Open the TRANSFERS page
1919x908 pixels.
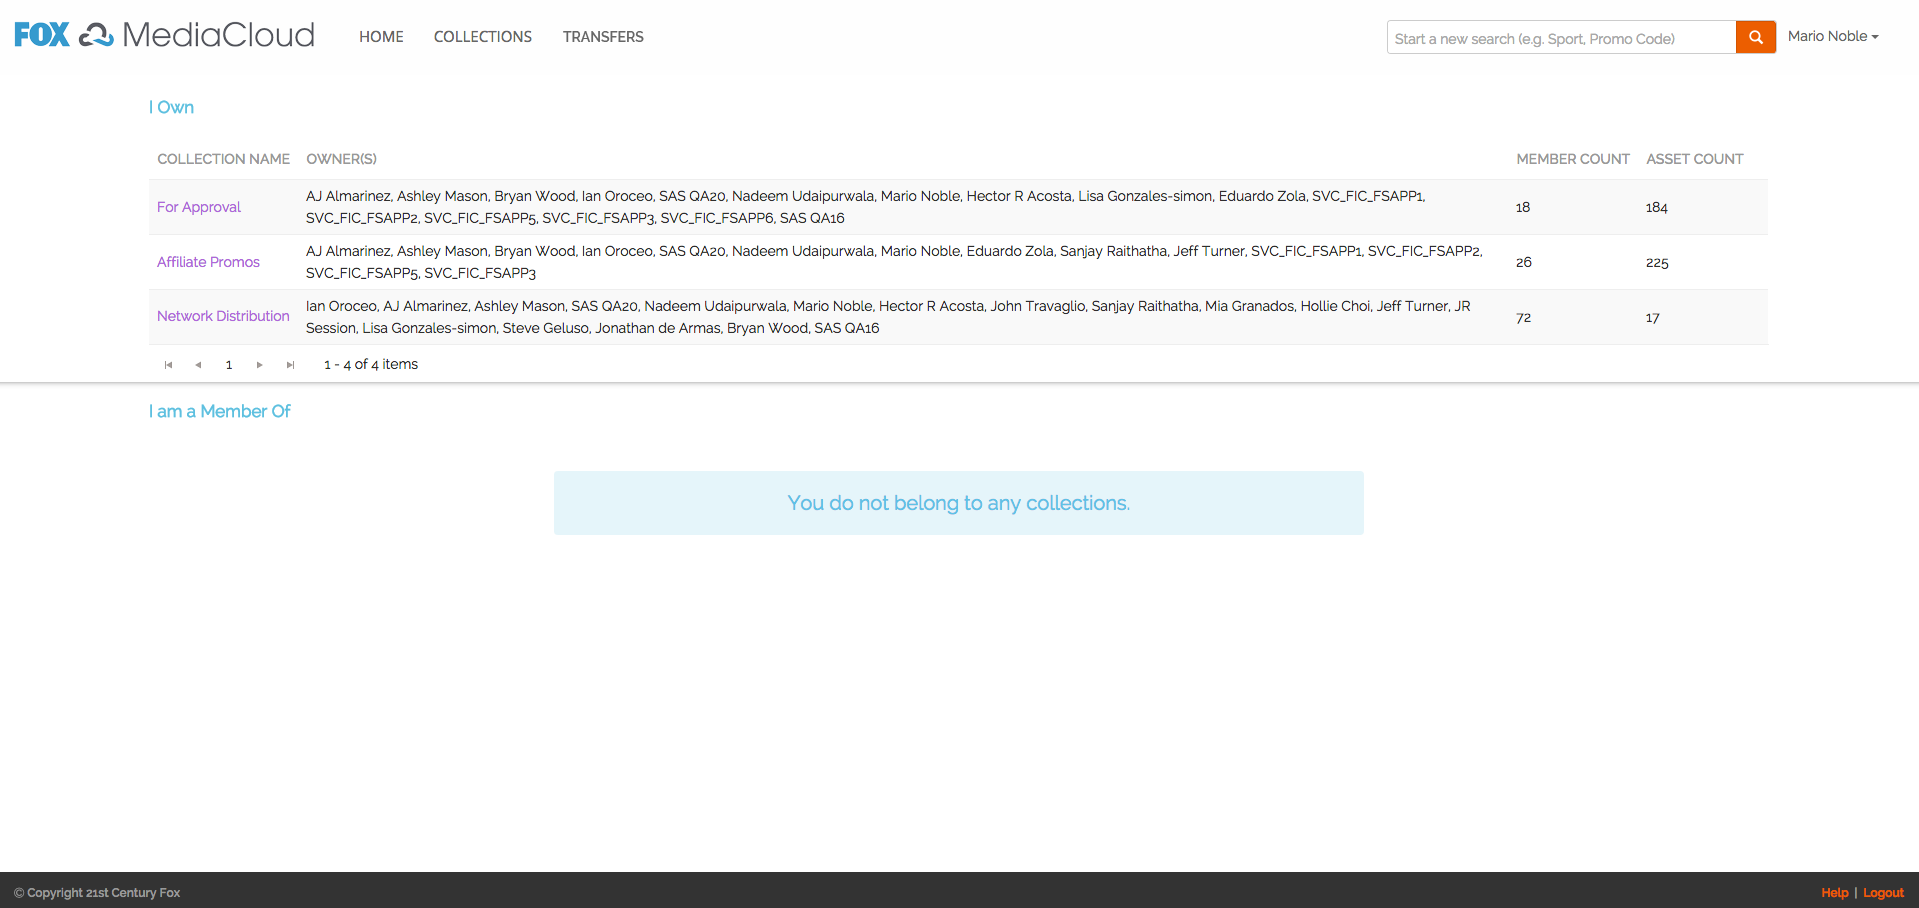[603, 37]
